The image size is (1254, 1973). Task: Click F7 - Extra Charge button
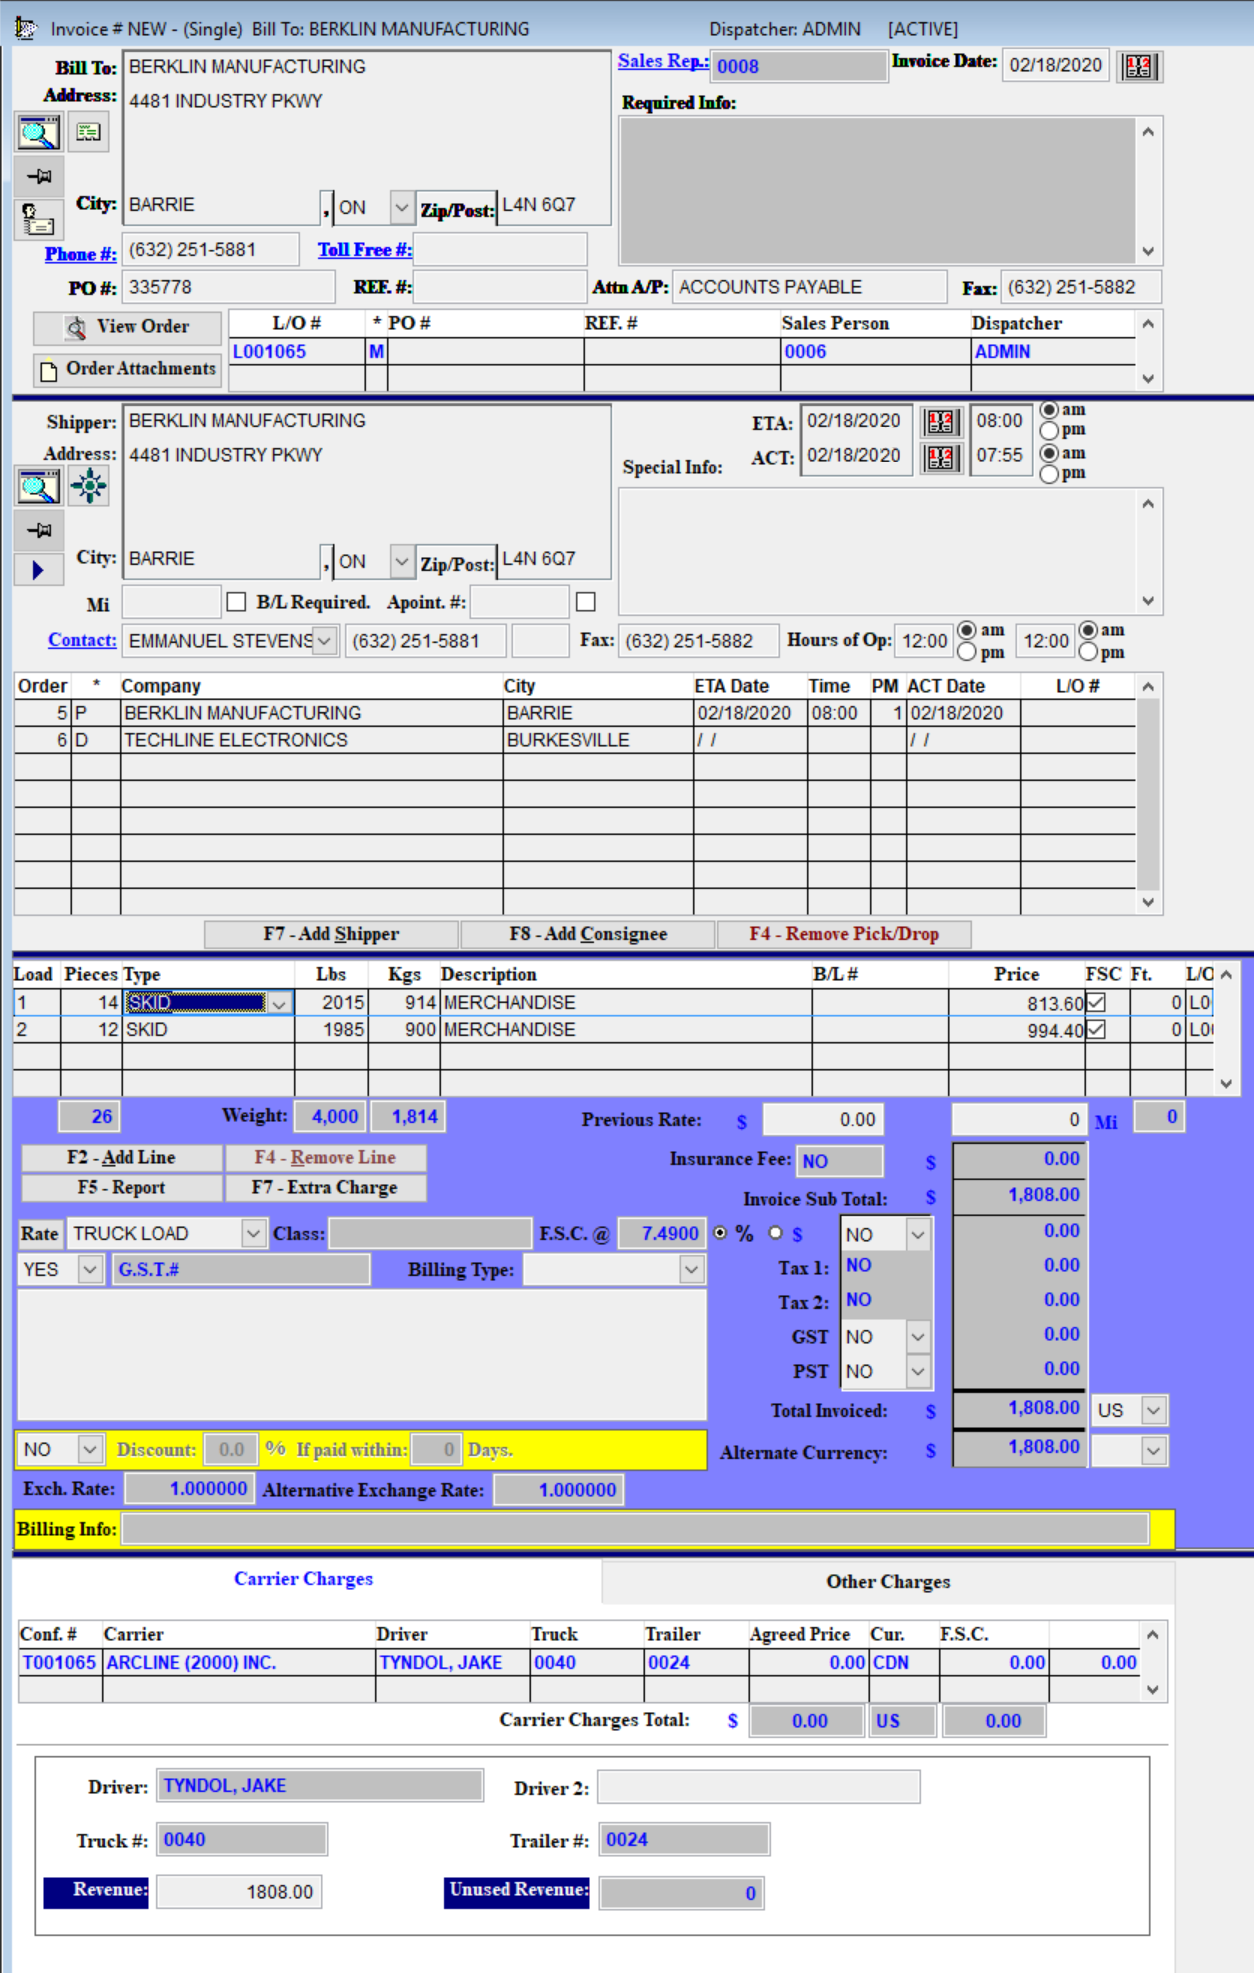pyautogui.click(x=326, y=1188)
